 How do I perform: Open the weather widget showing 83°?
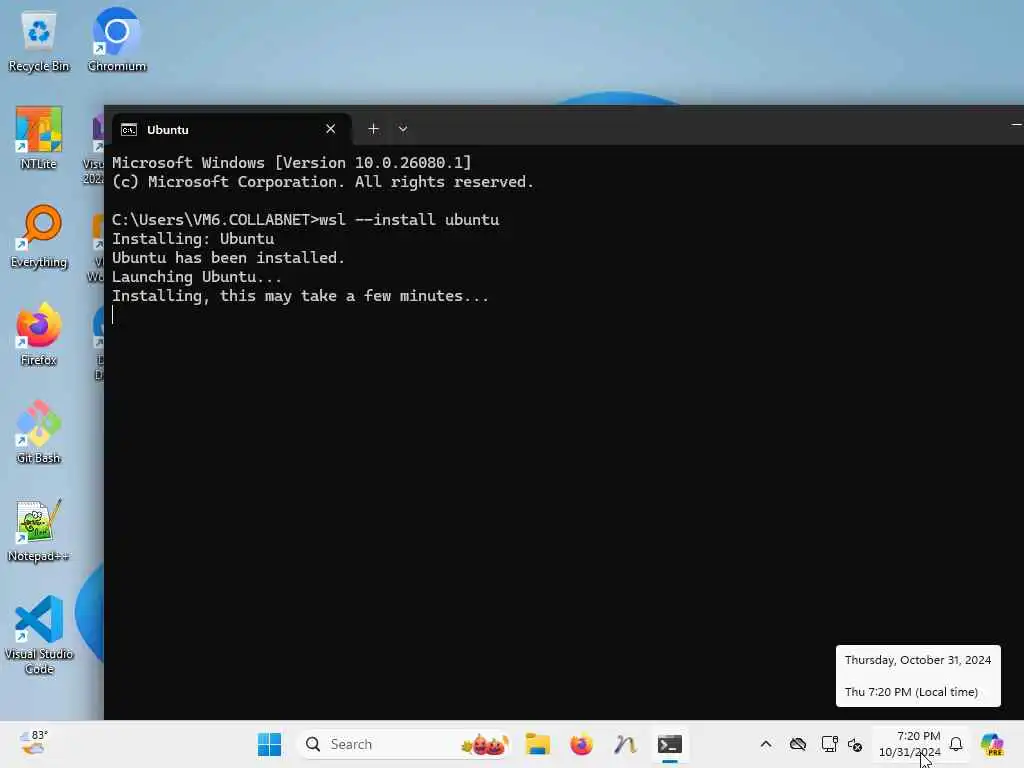click(33, 743)
